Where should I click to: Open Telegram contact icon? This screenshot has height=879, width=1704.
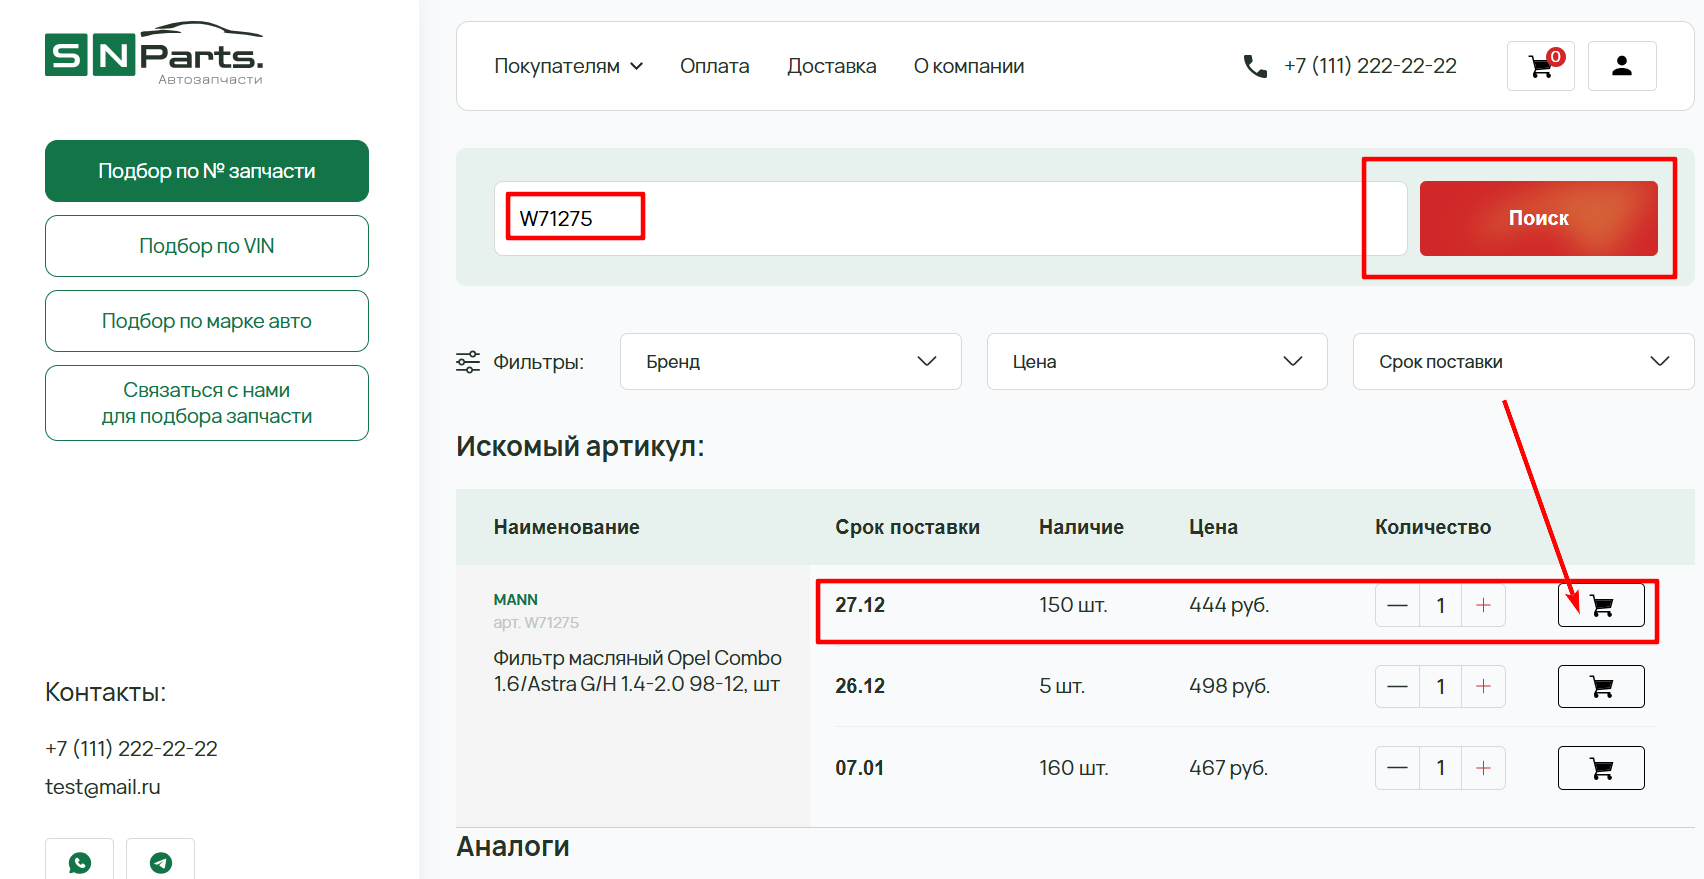pyautogui.click(x=160, y=861)
